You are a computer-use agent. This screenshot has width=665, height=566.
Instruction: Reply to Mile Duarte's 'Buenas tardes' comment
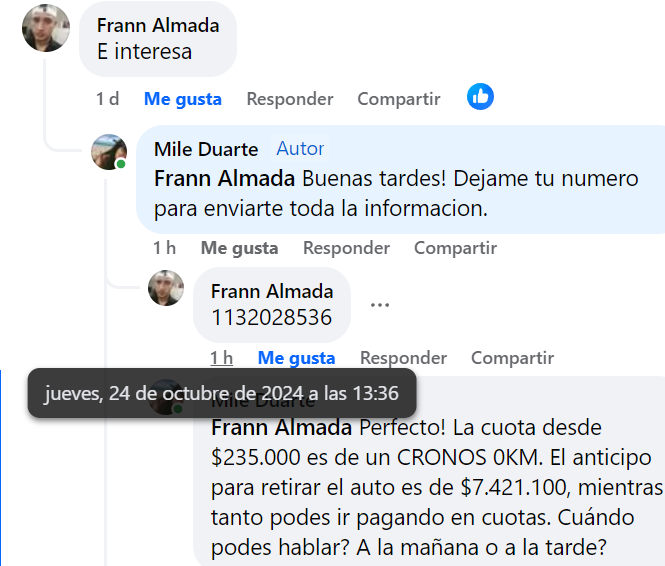pyautogui.click(x=346, y=248)
